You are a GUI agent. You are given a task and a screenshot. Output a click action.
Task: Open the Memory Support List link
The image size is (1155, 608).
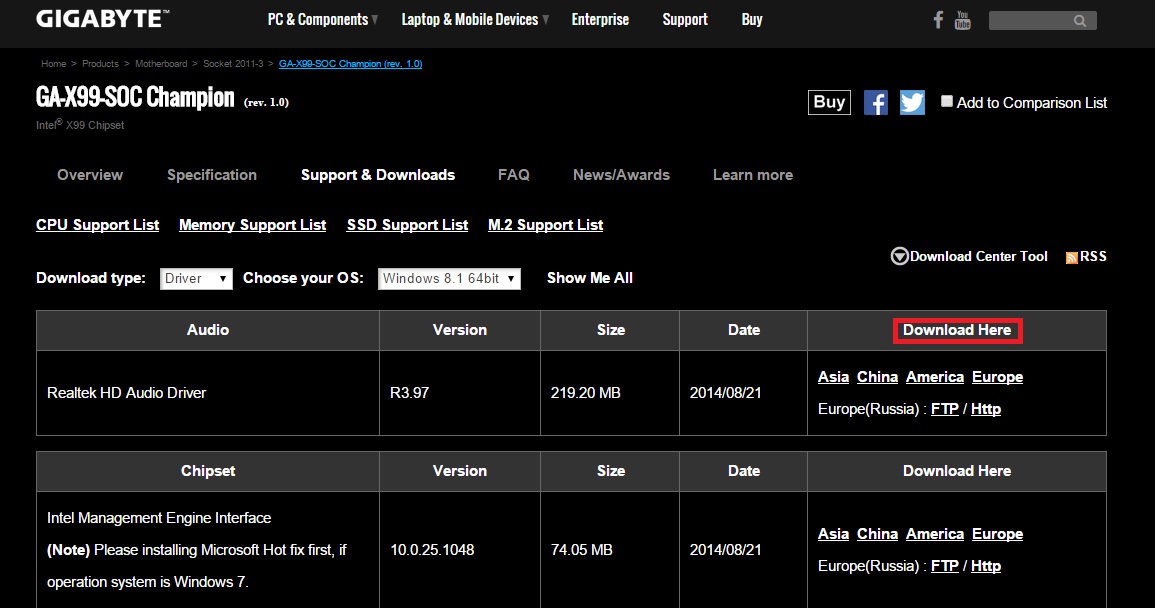(x=253, y=225)
